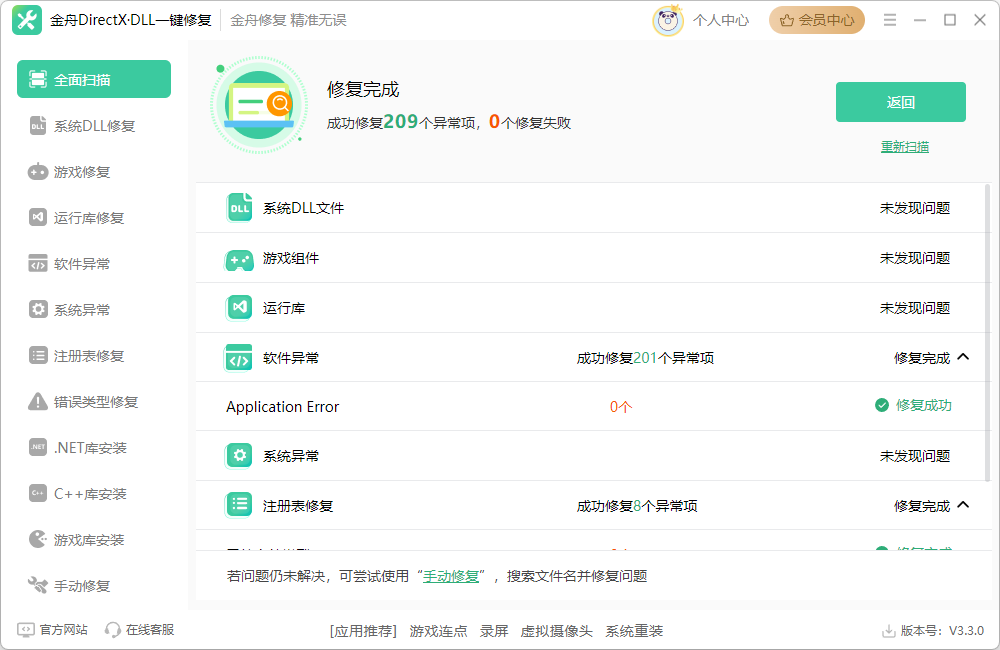Click the 在线客服 headset icon
Image resolution: width=1000 pixels, height=650 pixels.
pos(113,630)
